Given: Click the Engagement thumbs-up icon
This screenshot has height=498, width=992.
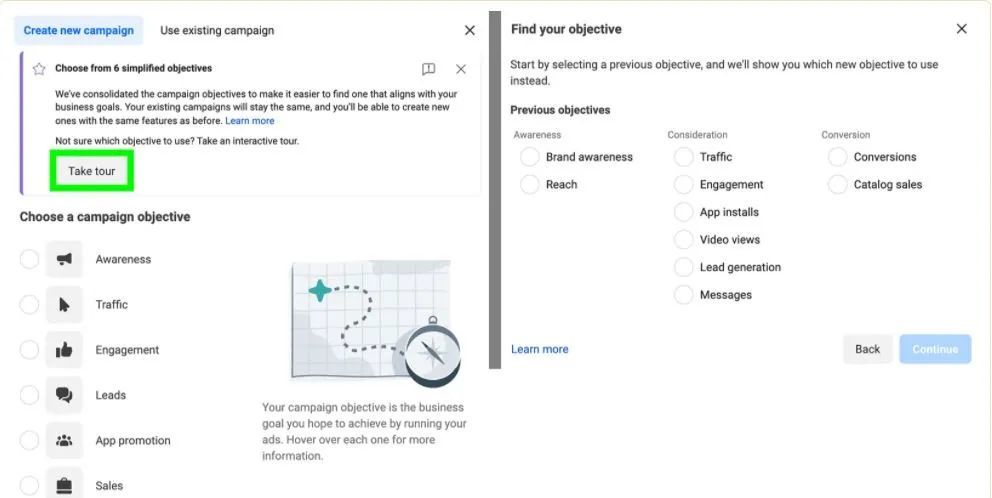Looking at the screenshot, I should click(64, 350).
